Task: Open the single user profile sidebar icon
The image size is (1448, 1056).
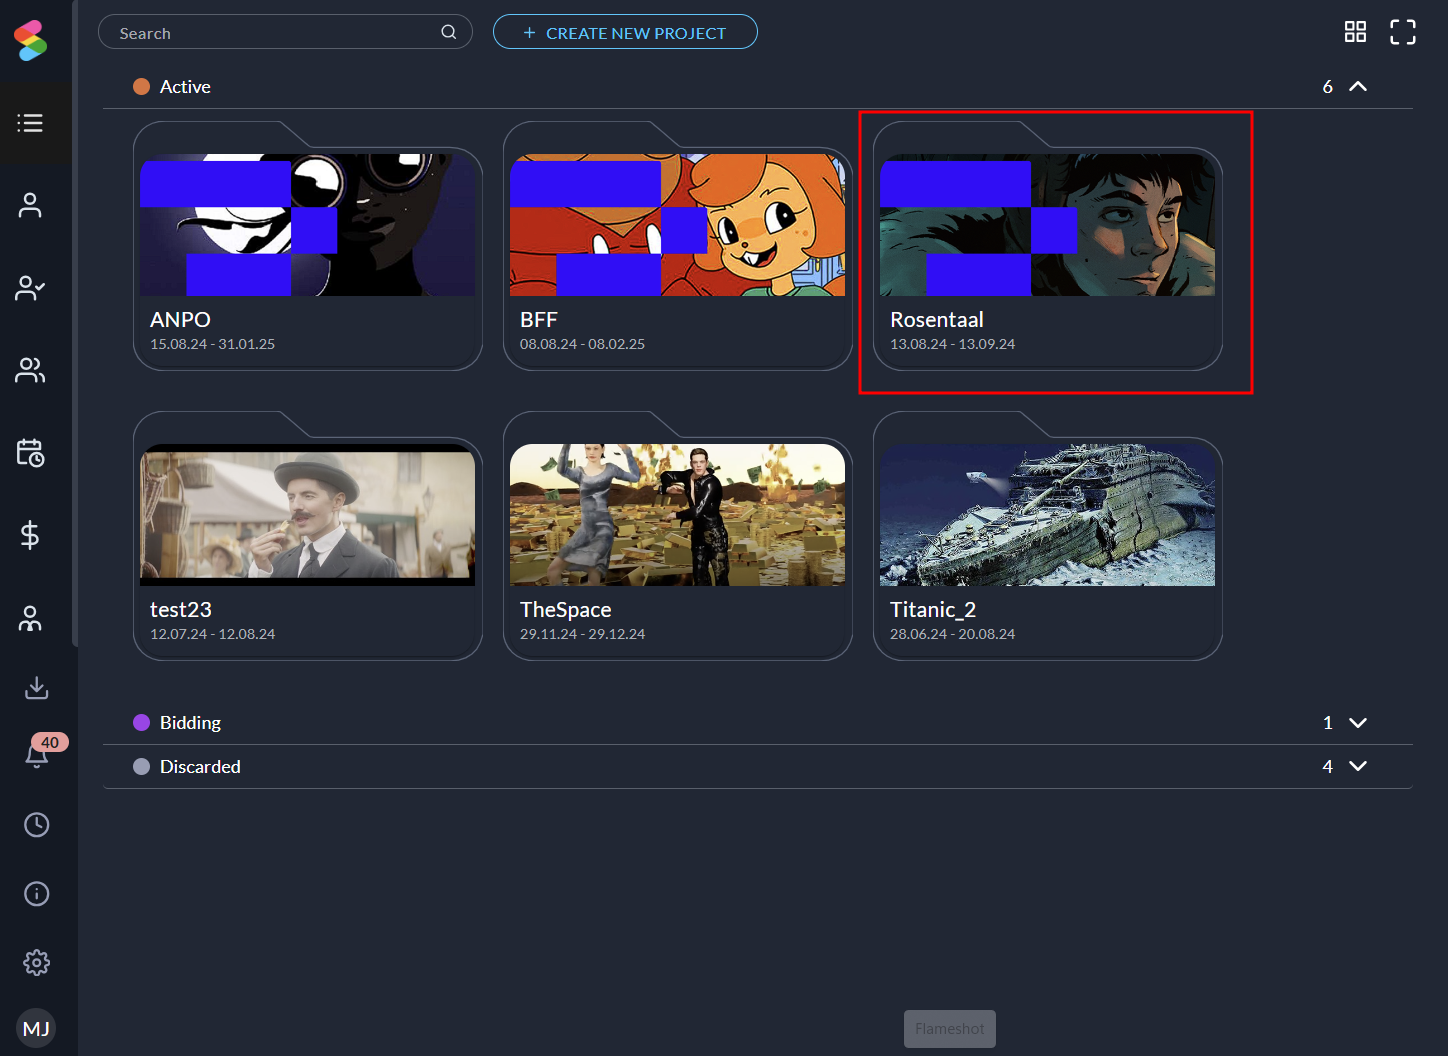Action: click(x=30, y=205)
